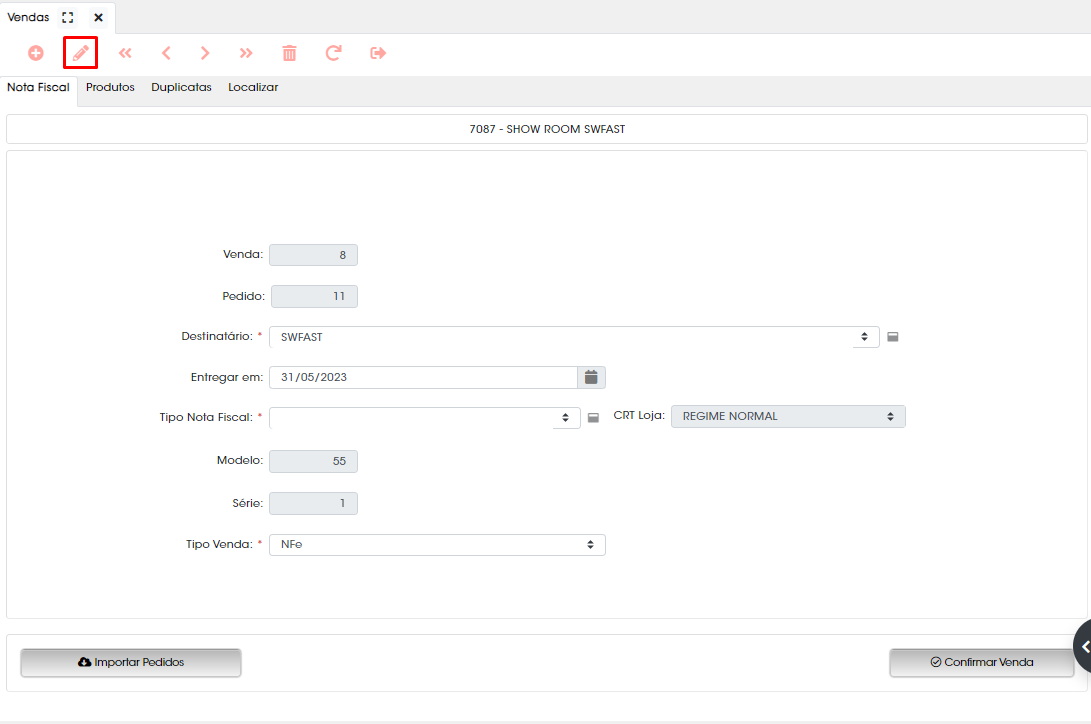Open the calendar picker for Entregar em
This screenshot has width=1091, height=724.
click(591, 377)
